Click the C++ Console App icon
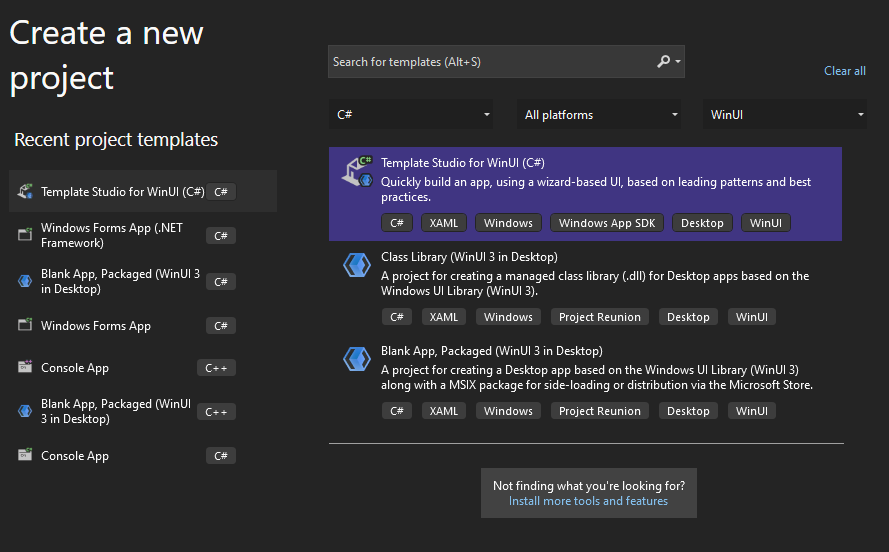This screenshot has height=552, width=889. coord(25,367)
